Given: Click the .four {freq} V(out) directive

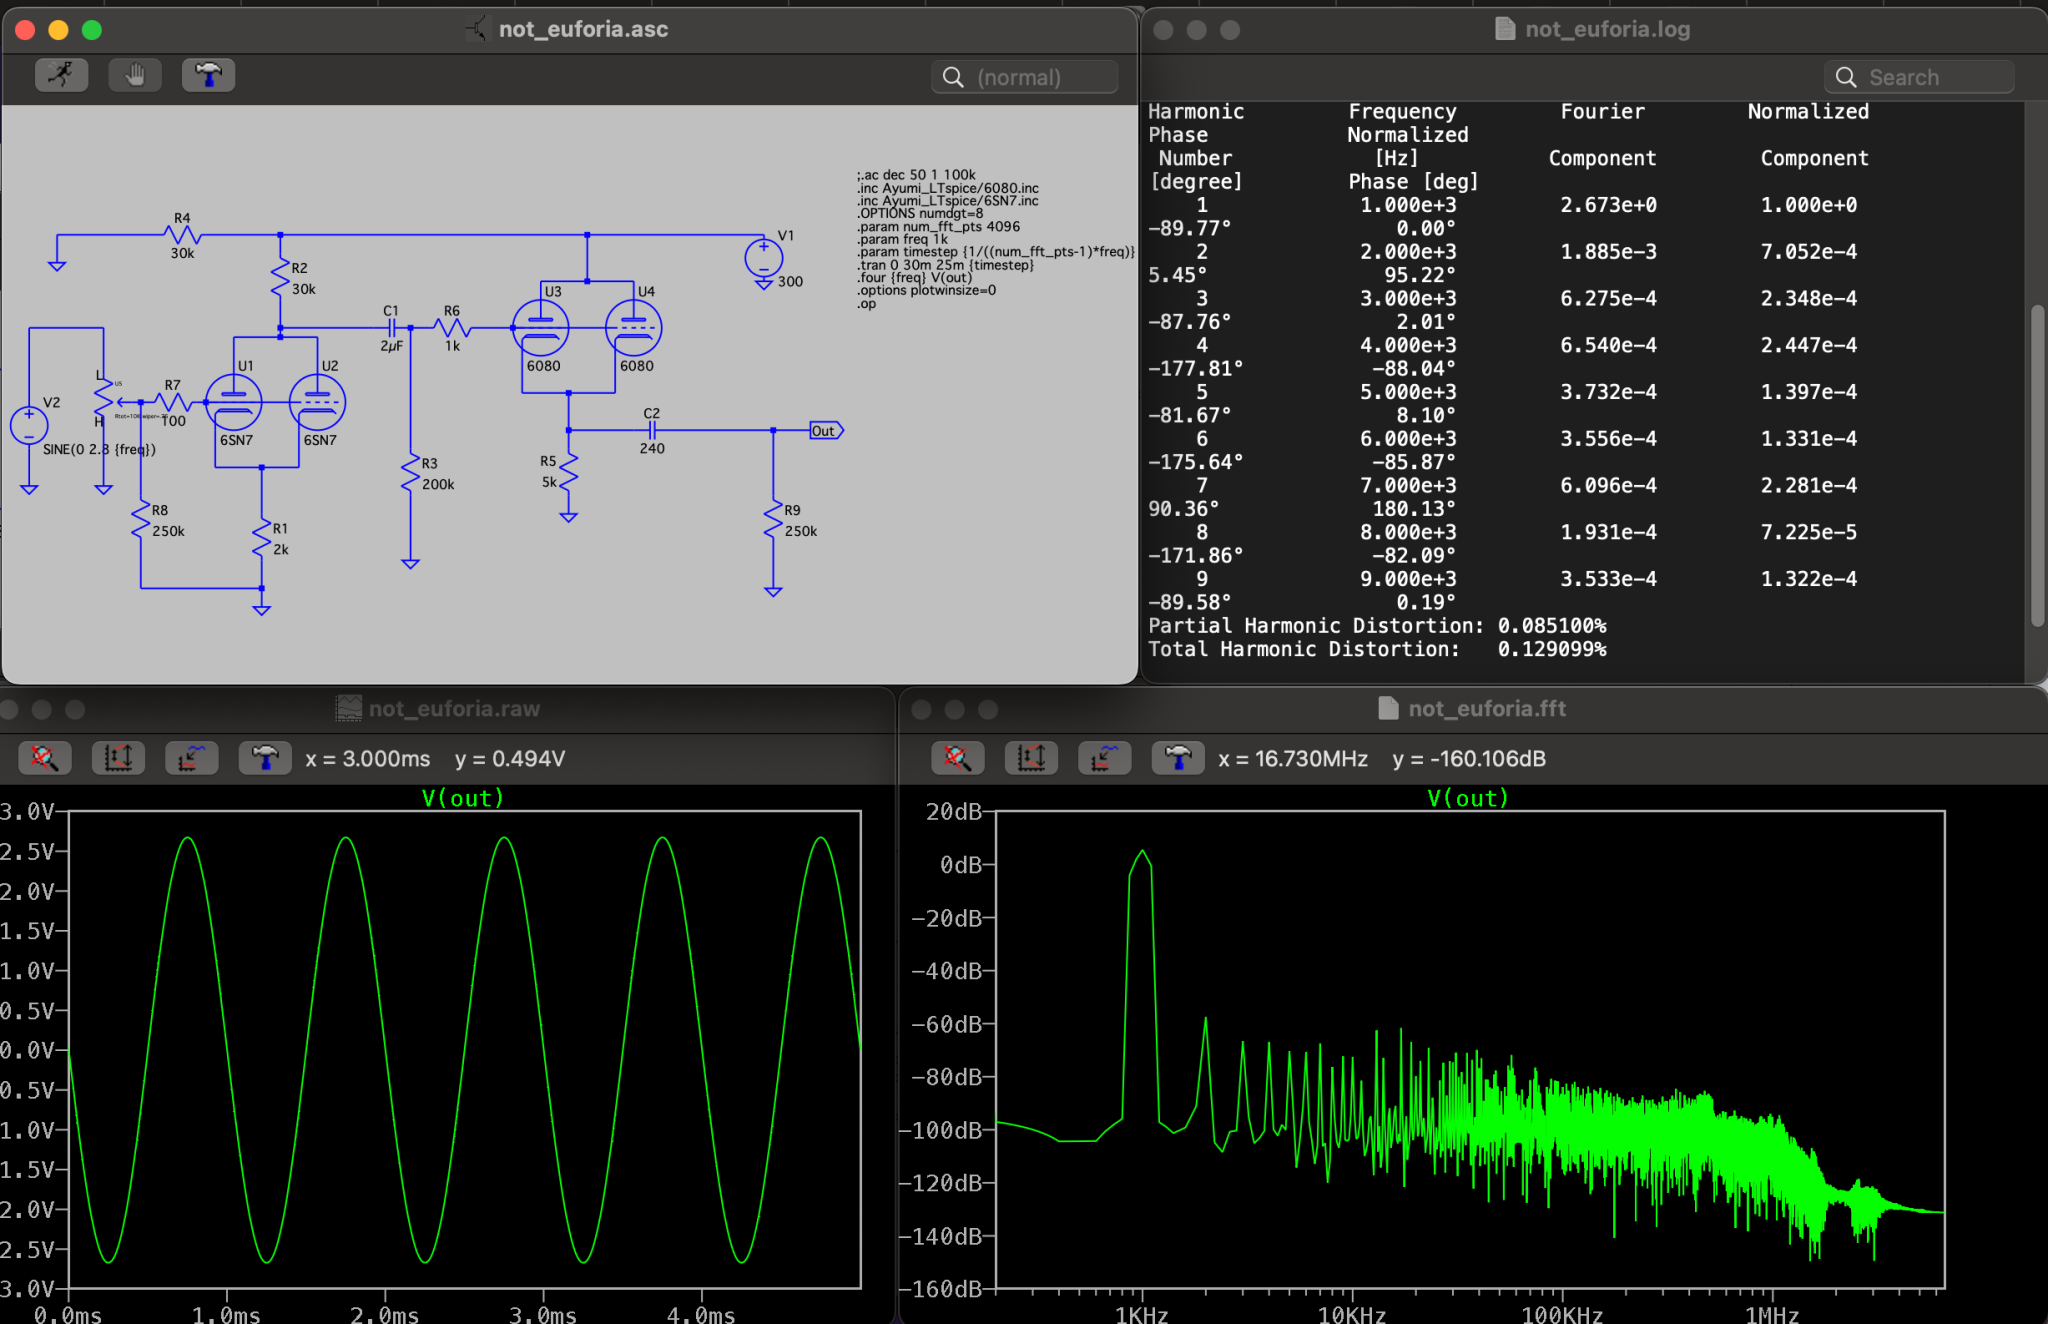Looking at the screenshot, I should click(914, 278).
